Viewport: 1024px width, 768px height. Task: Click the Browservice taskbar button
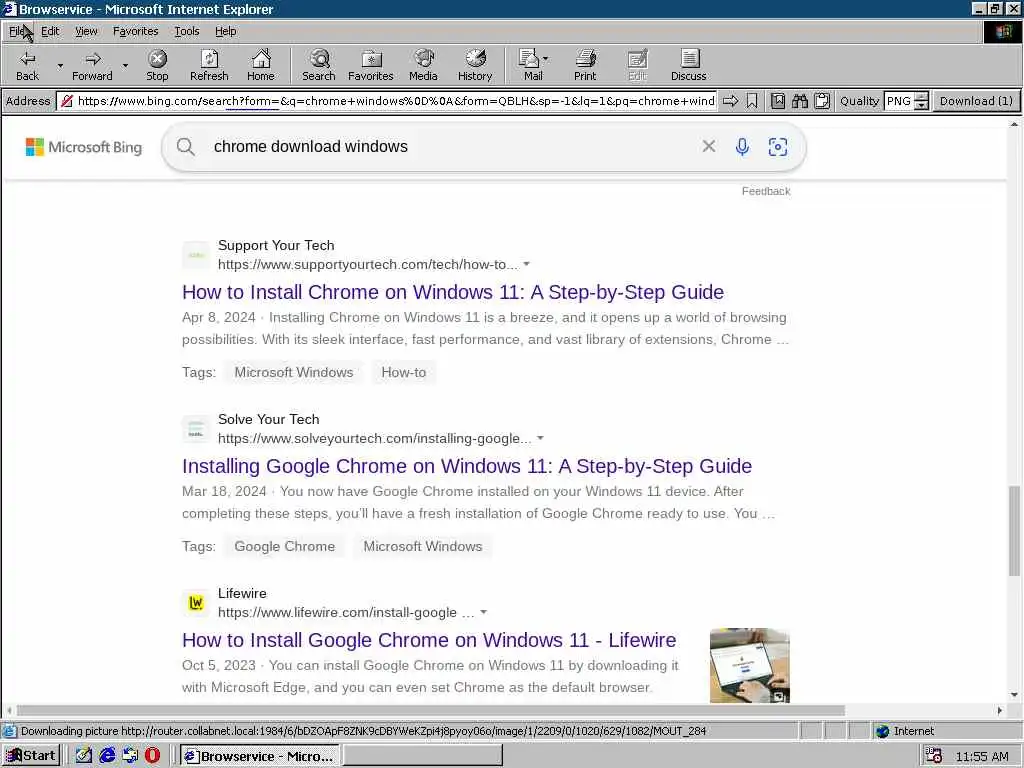tap(259, 756)
